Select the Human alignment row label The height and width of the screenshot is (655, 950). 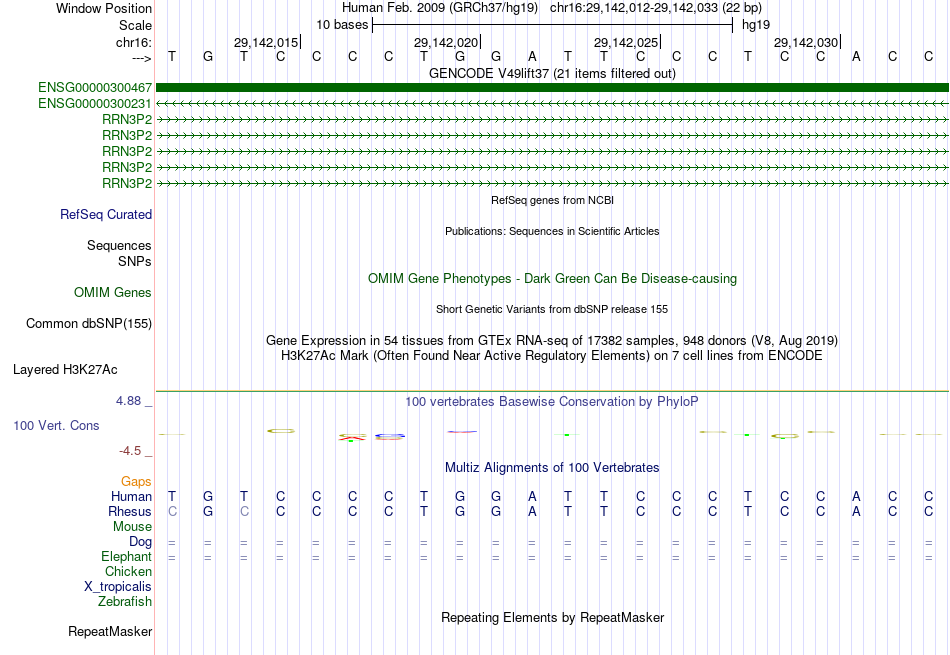[131, 496]
